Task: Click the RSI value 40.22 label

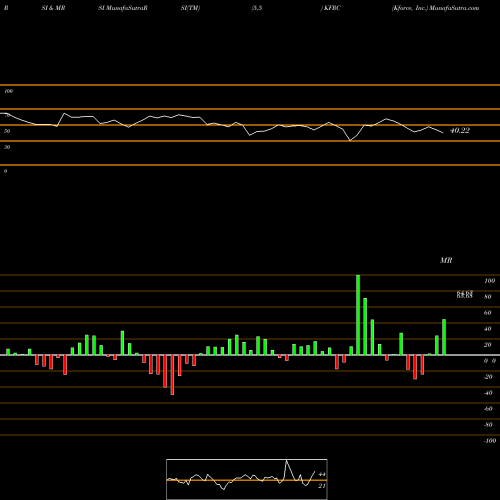Action: 460,130
